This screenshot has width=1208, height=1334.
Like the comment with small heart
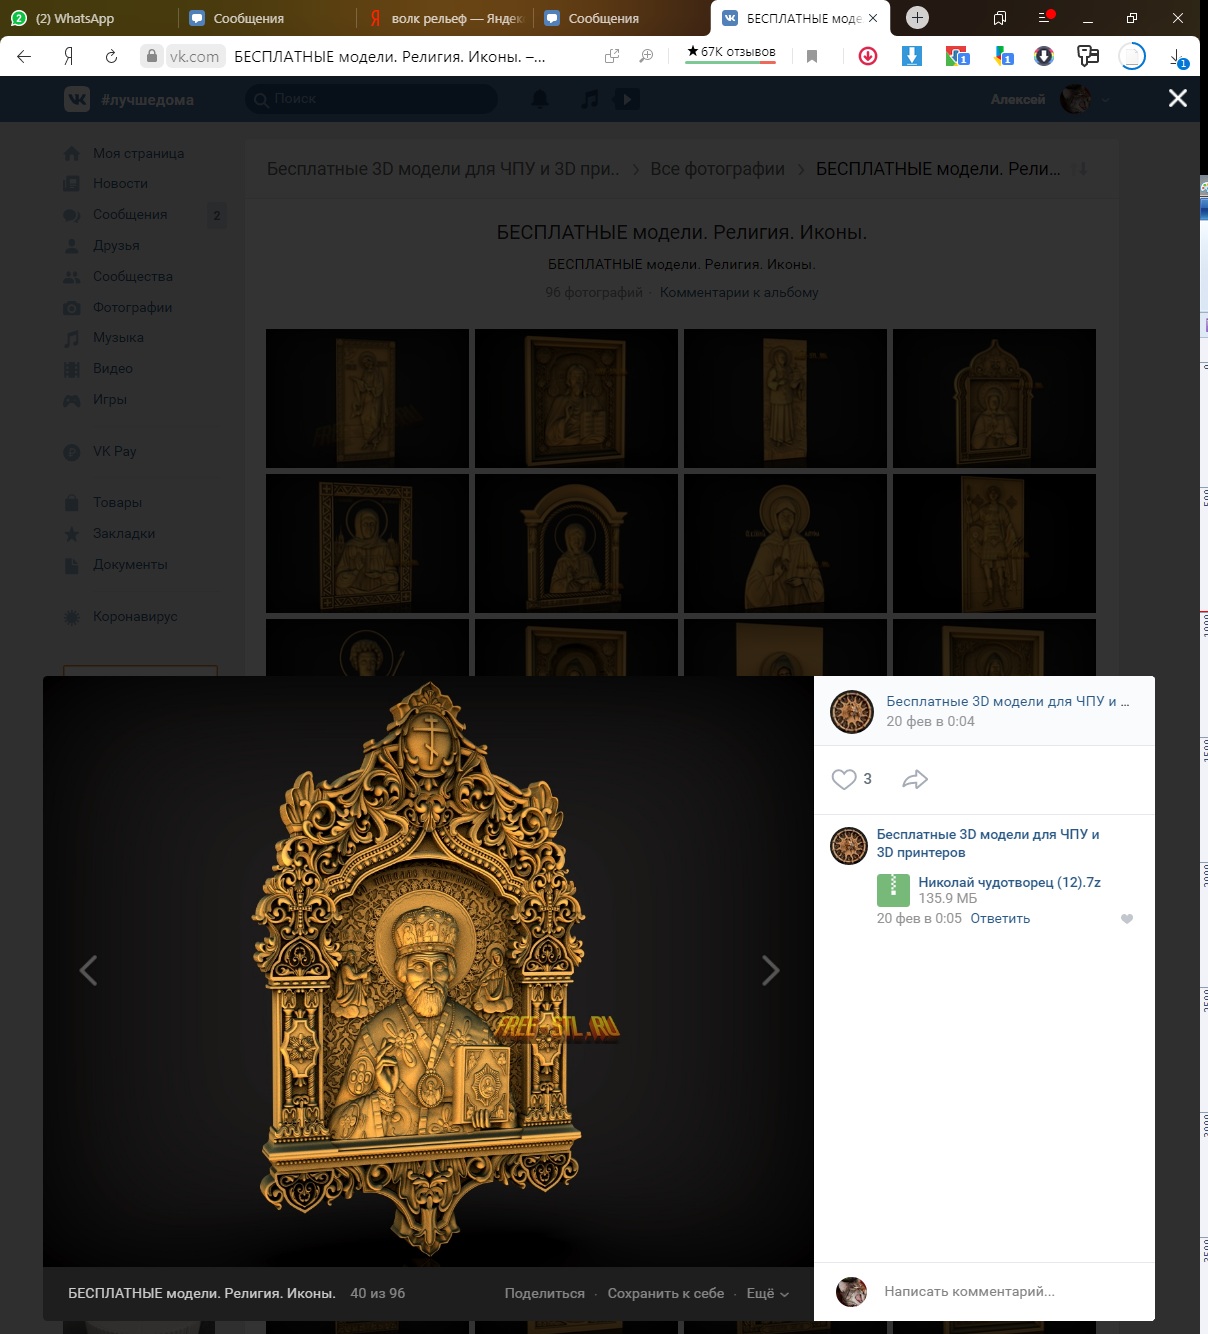pos(1127,919)
